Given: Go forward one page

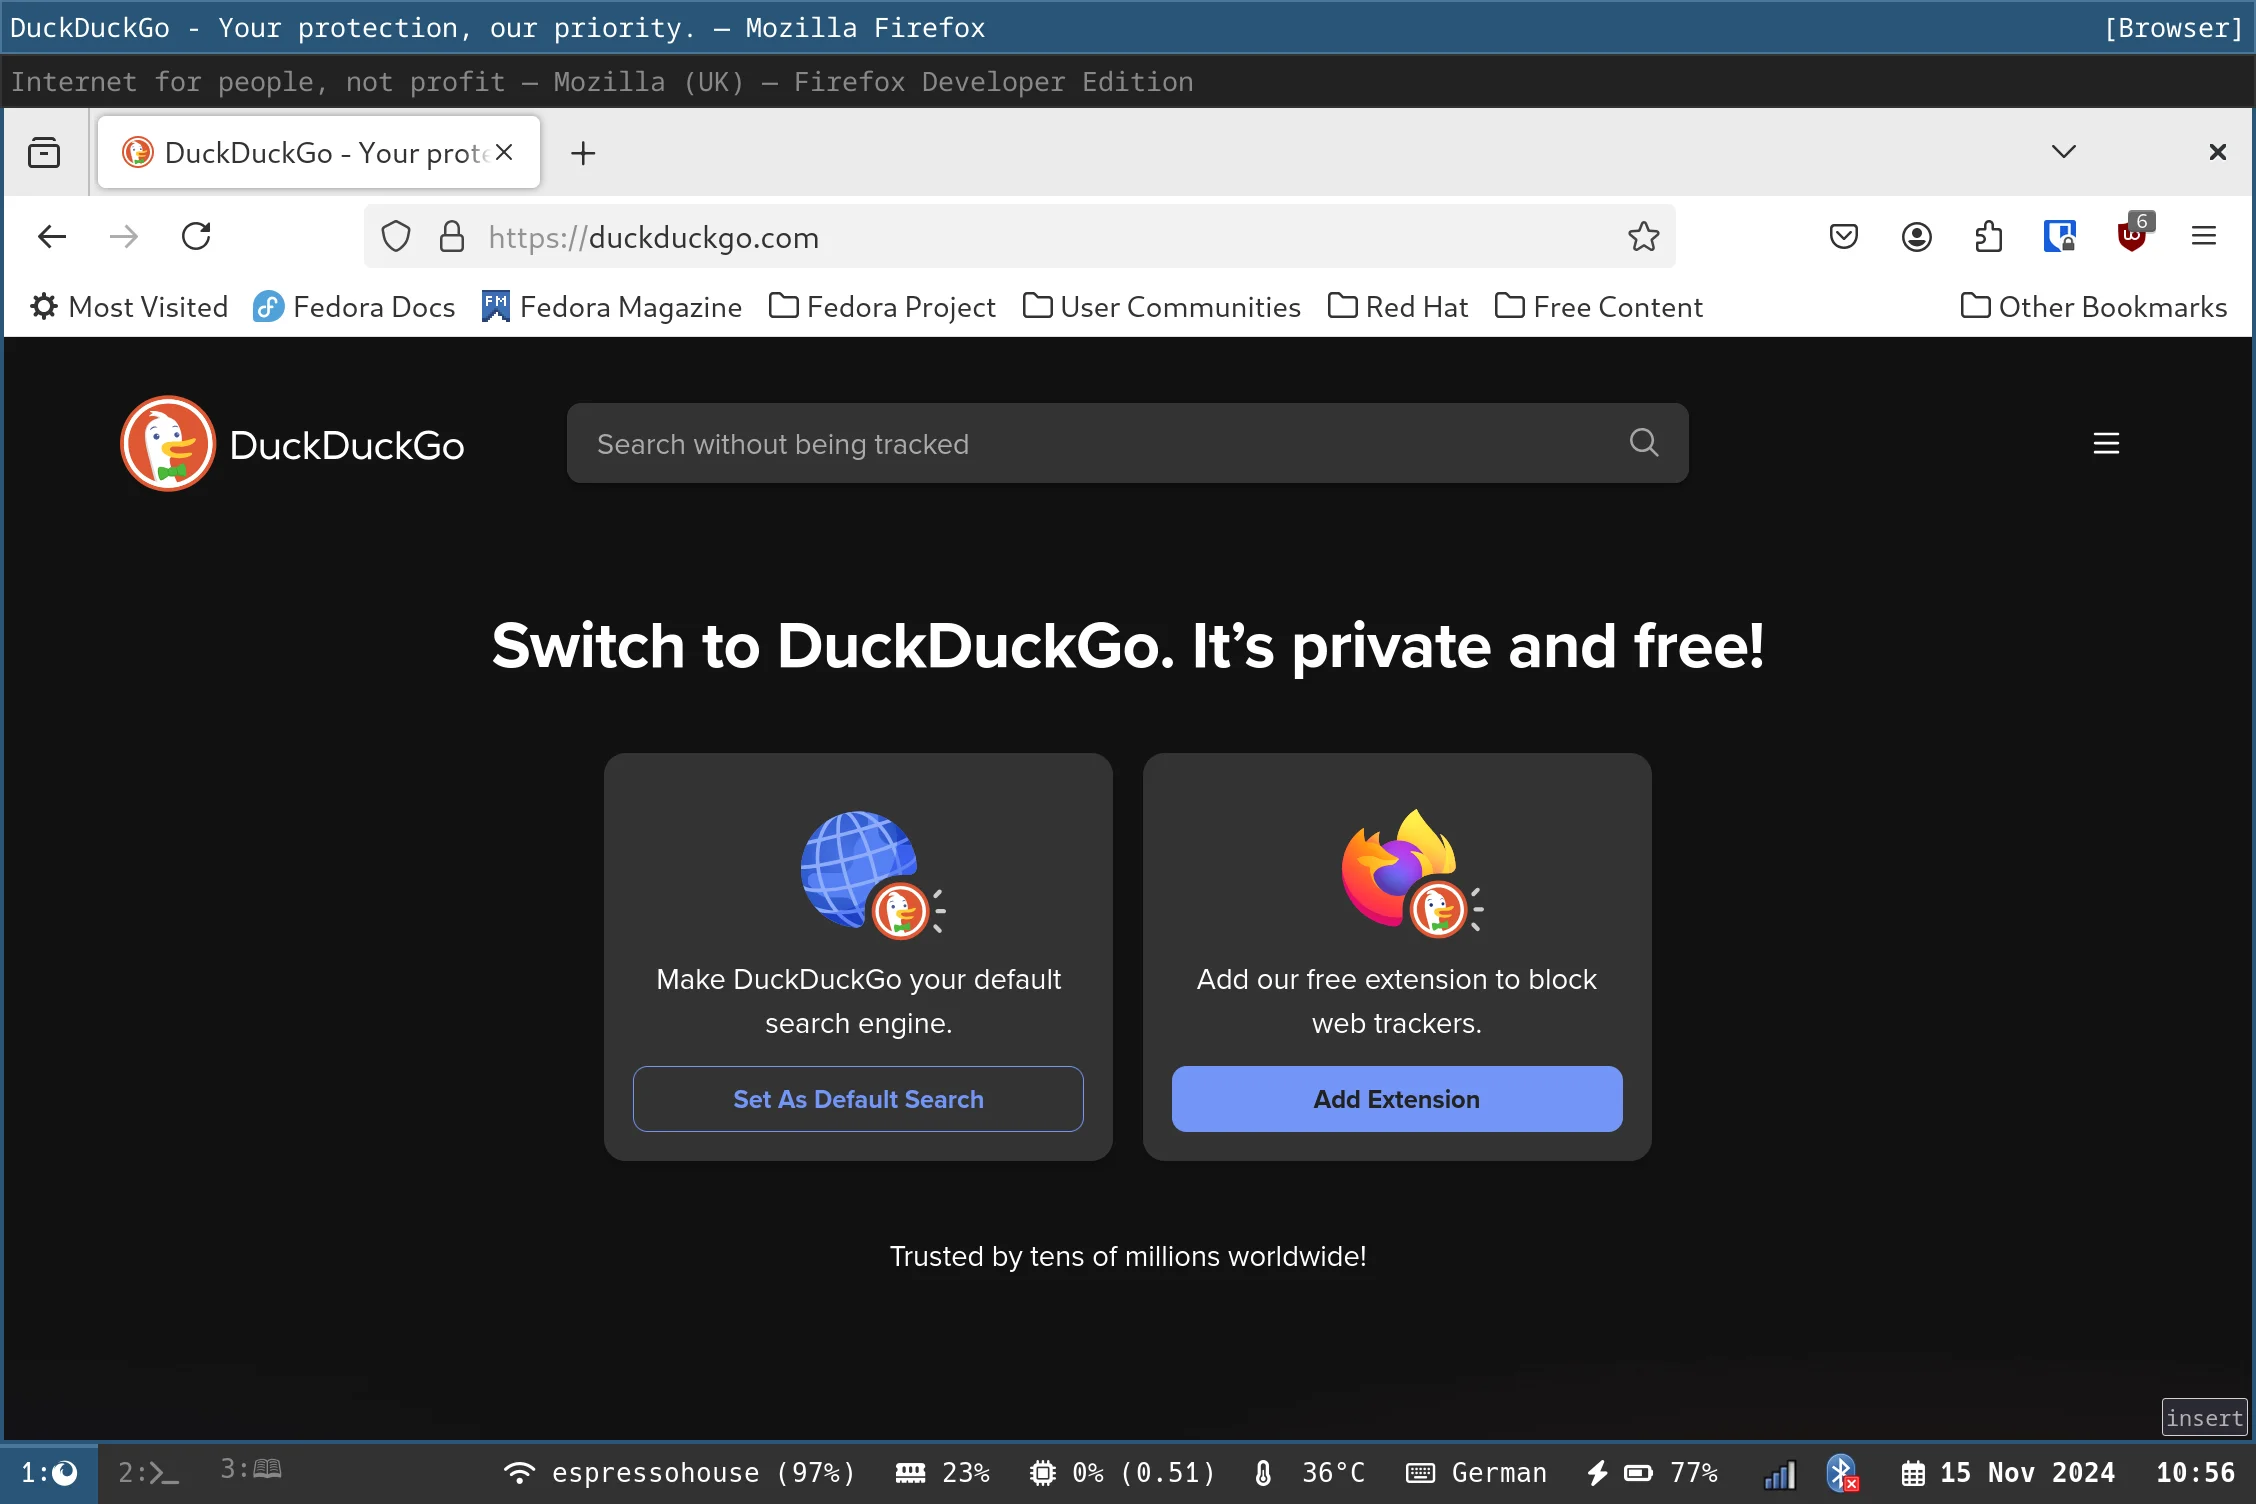Looking at the screenshot, I should [124, 237].
